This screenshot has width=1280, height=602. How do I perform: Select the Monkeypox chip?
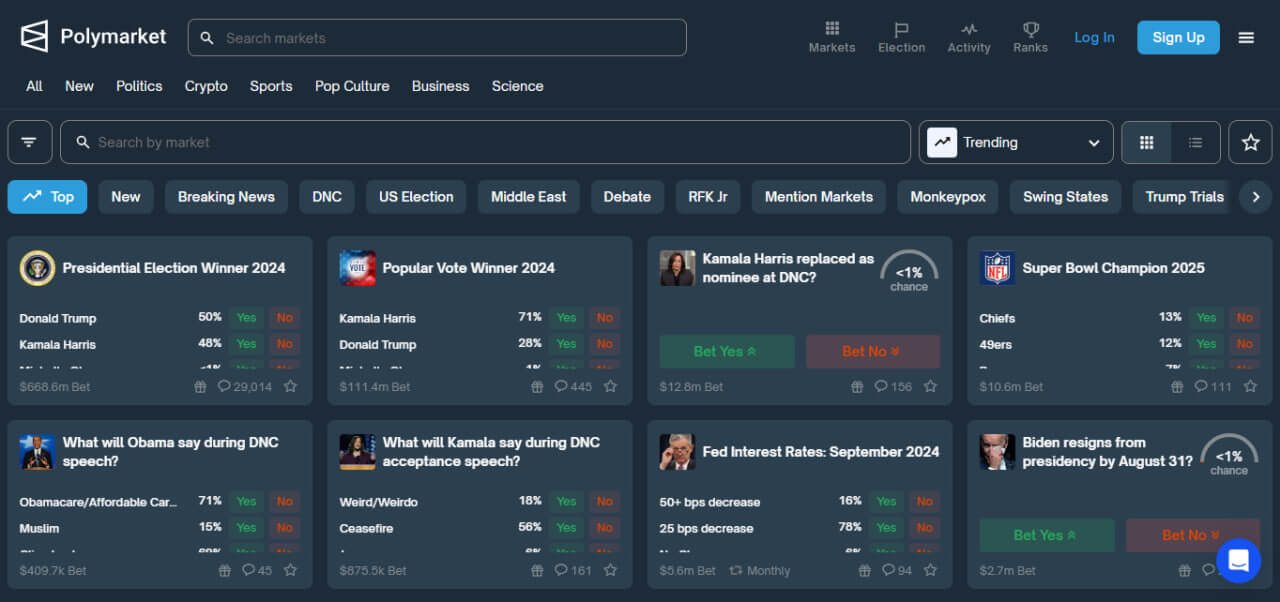pos(948,197)
